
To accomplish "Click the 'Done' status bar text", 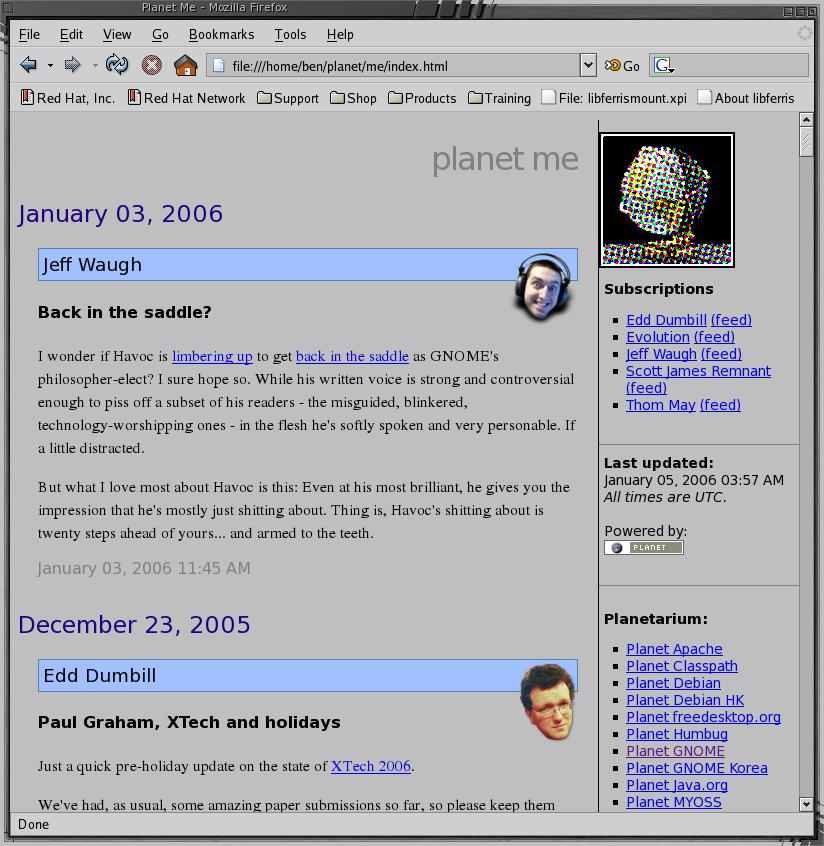I will pos(33,824).
